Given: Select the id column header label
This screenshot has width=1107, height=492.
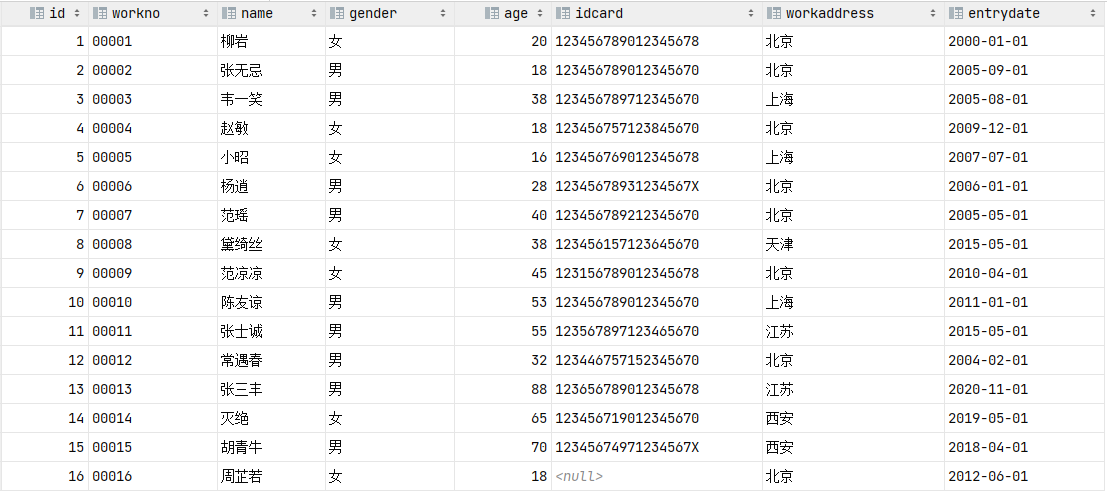Looking at the screenshot, I should (x=57, y=13).
